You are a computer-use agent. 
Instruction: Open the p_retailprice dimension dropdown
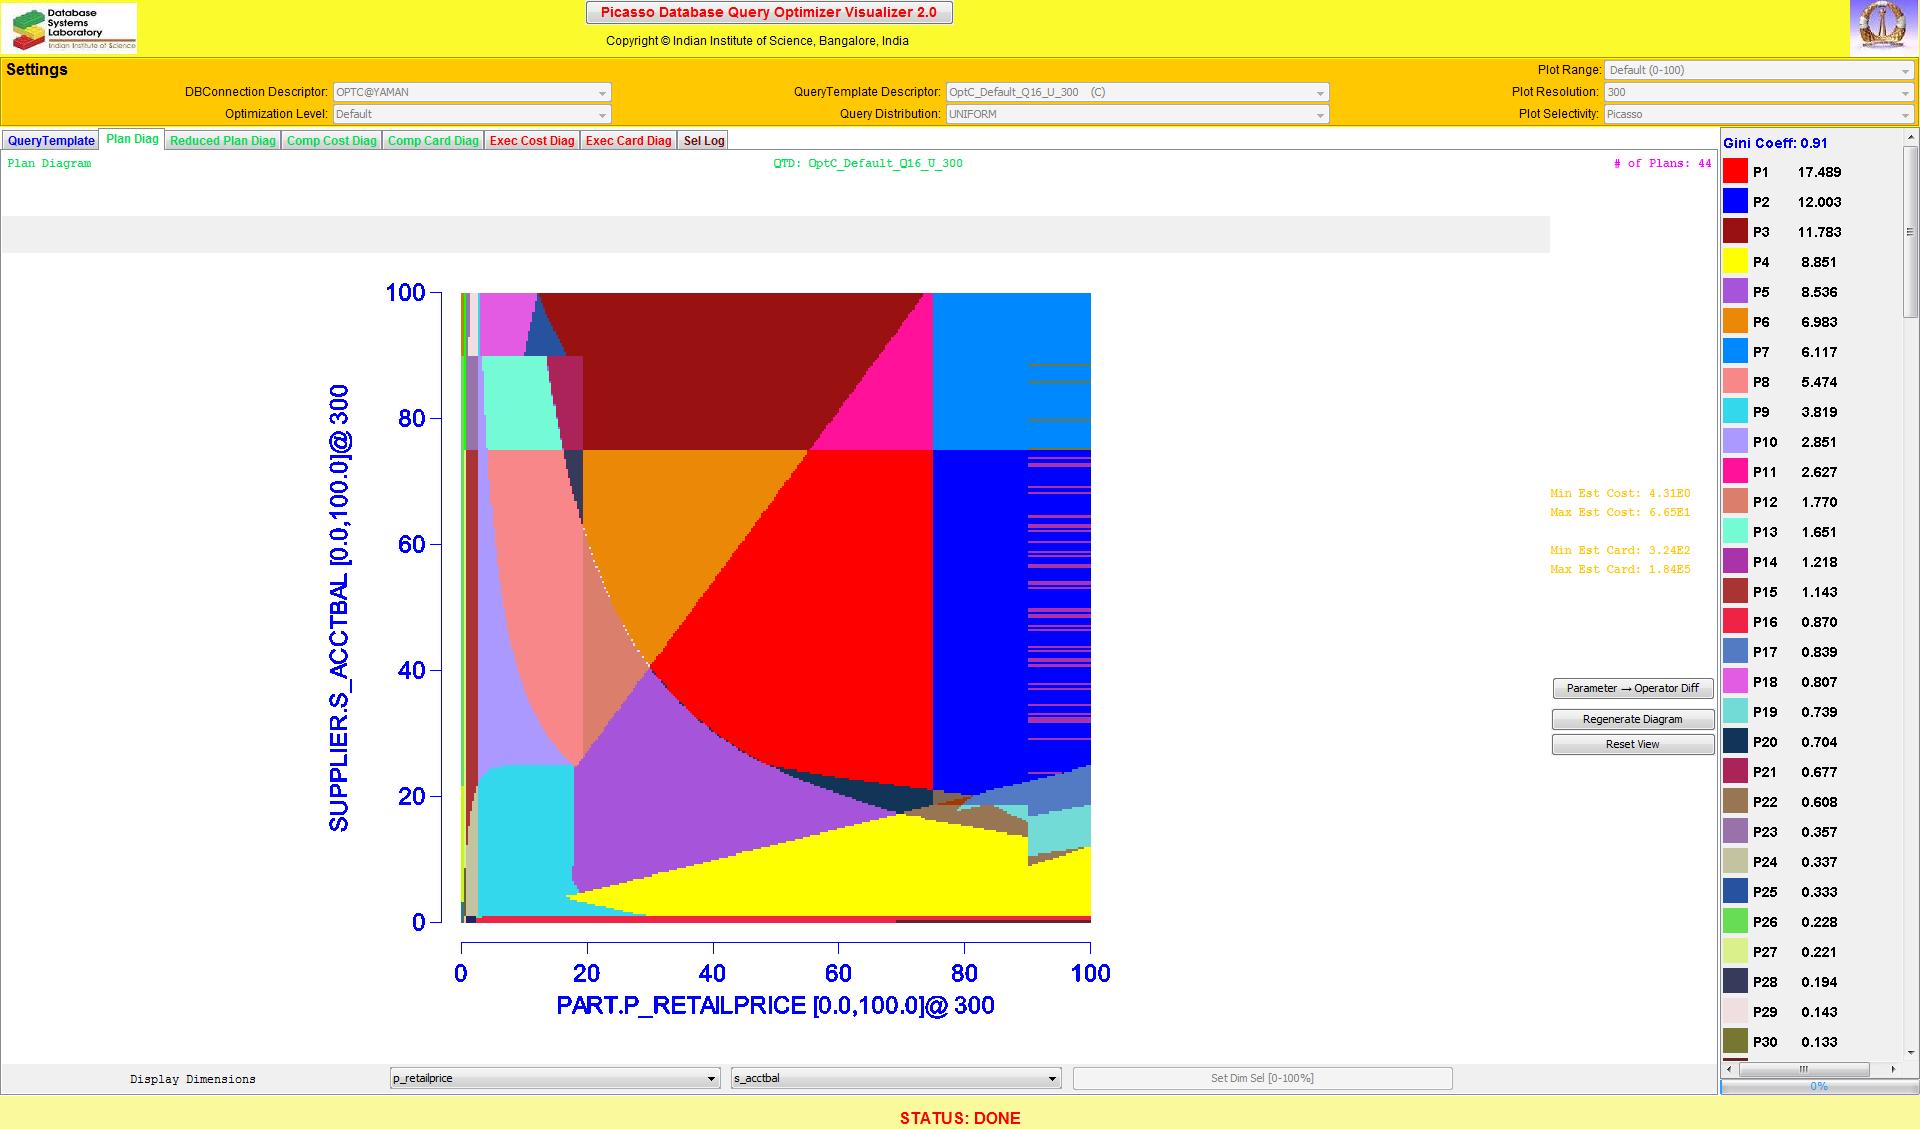point(555,1078)
